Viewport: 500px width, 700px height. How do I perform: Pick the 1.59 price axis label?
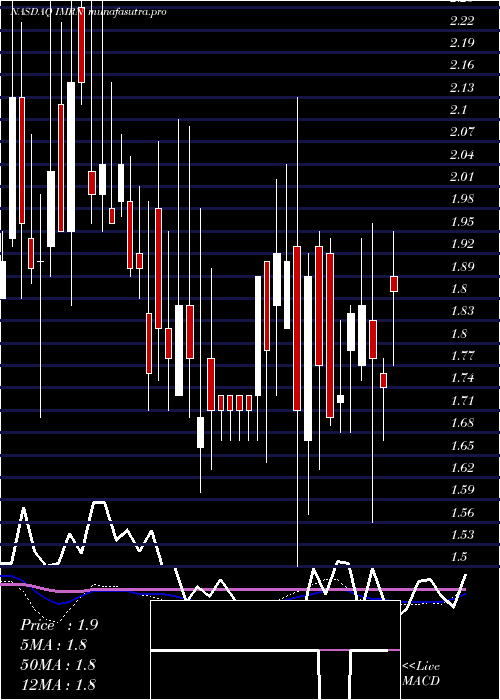[x=462, y=490]
